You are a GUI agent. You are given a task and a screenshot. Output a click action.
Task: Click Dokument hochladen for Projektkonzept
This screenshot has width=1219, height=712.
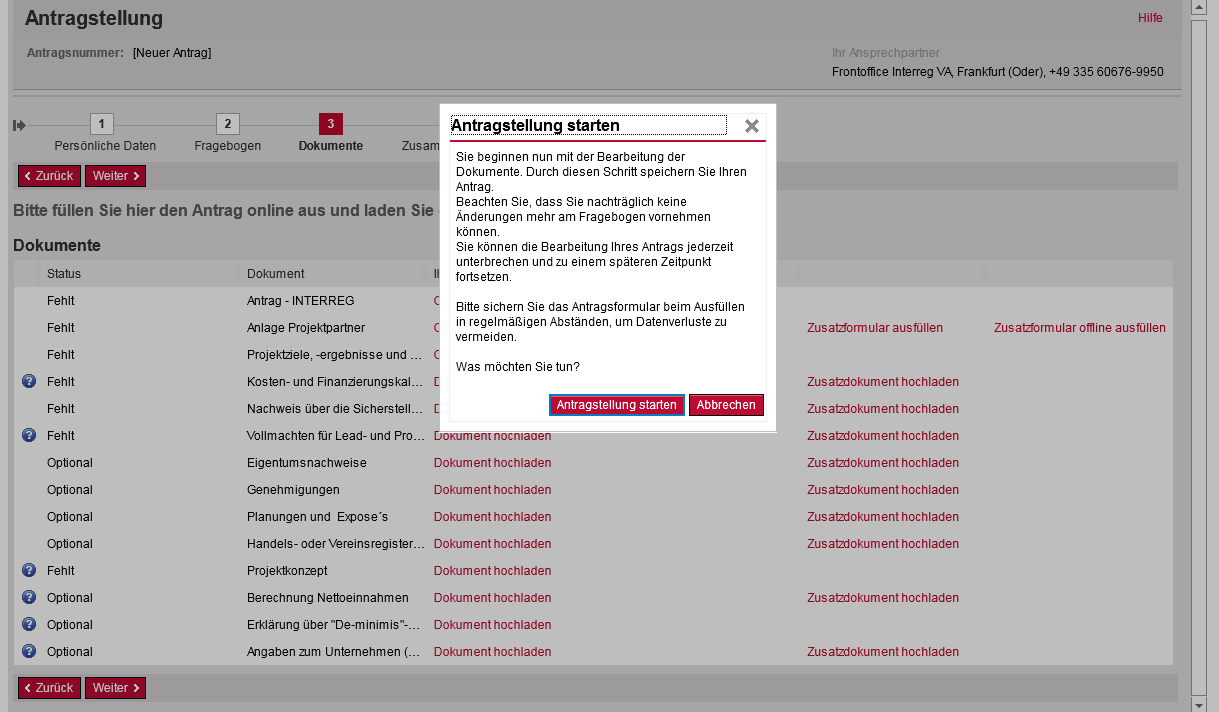pyautogui.click(x=492, y=571)
